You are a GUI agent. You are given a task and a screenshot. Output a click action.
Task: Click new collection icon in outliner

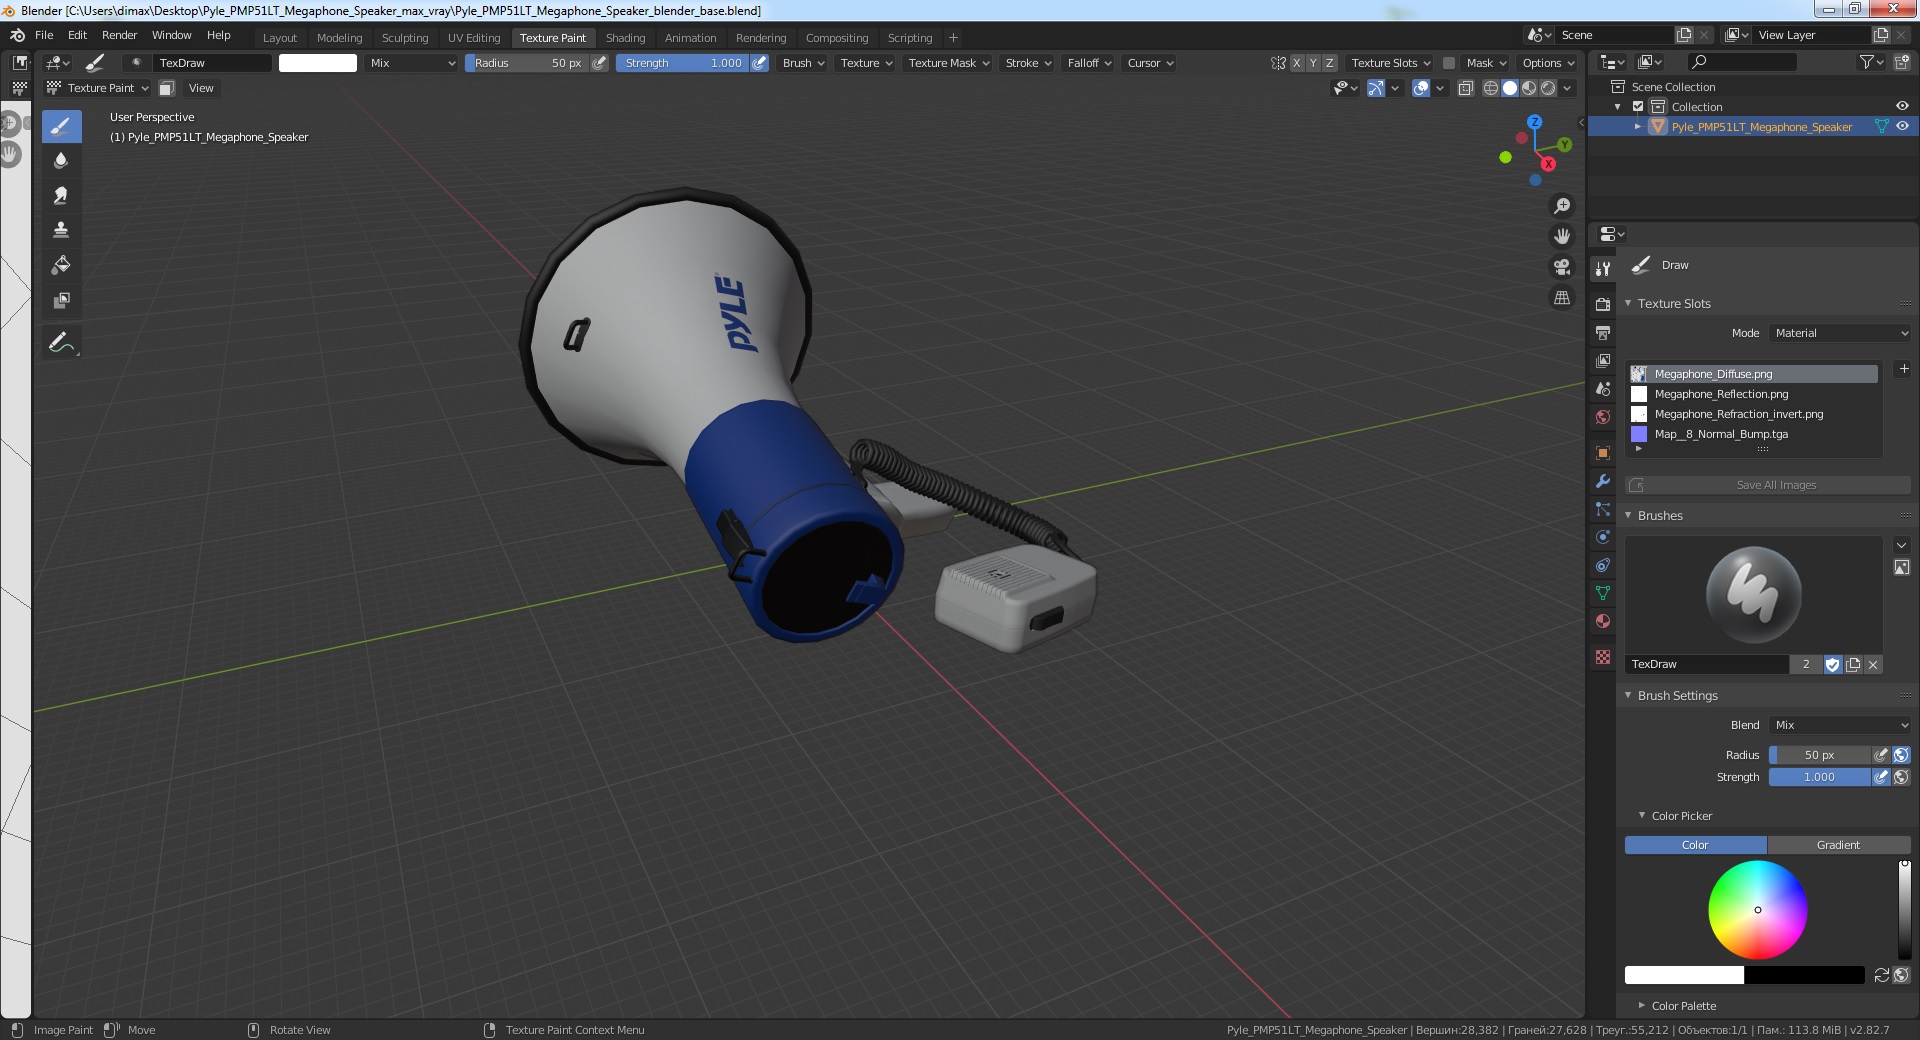pos(1901,62)
